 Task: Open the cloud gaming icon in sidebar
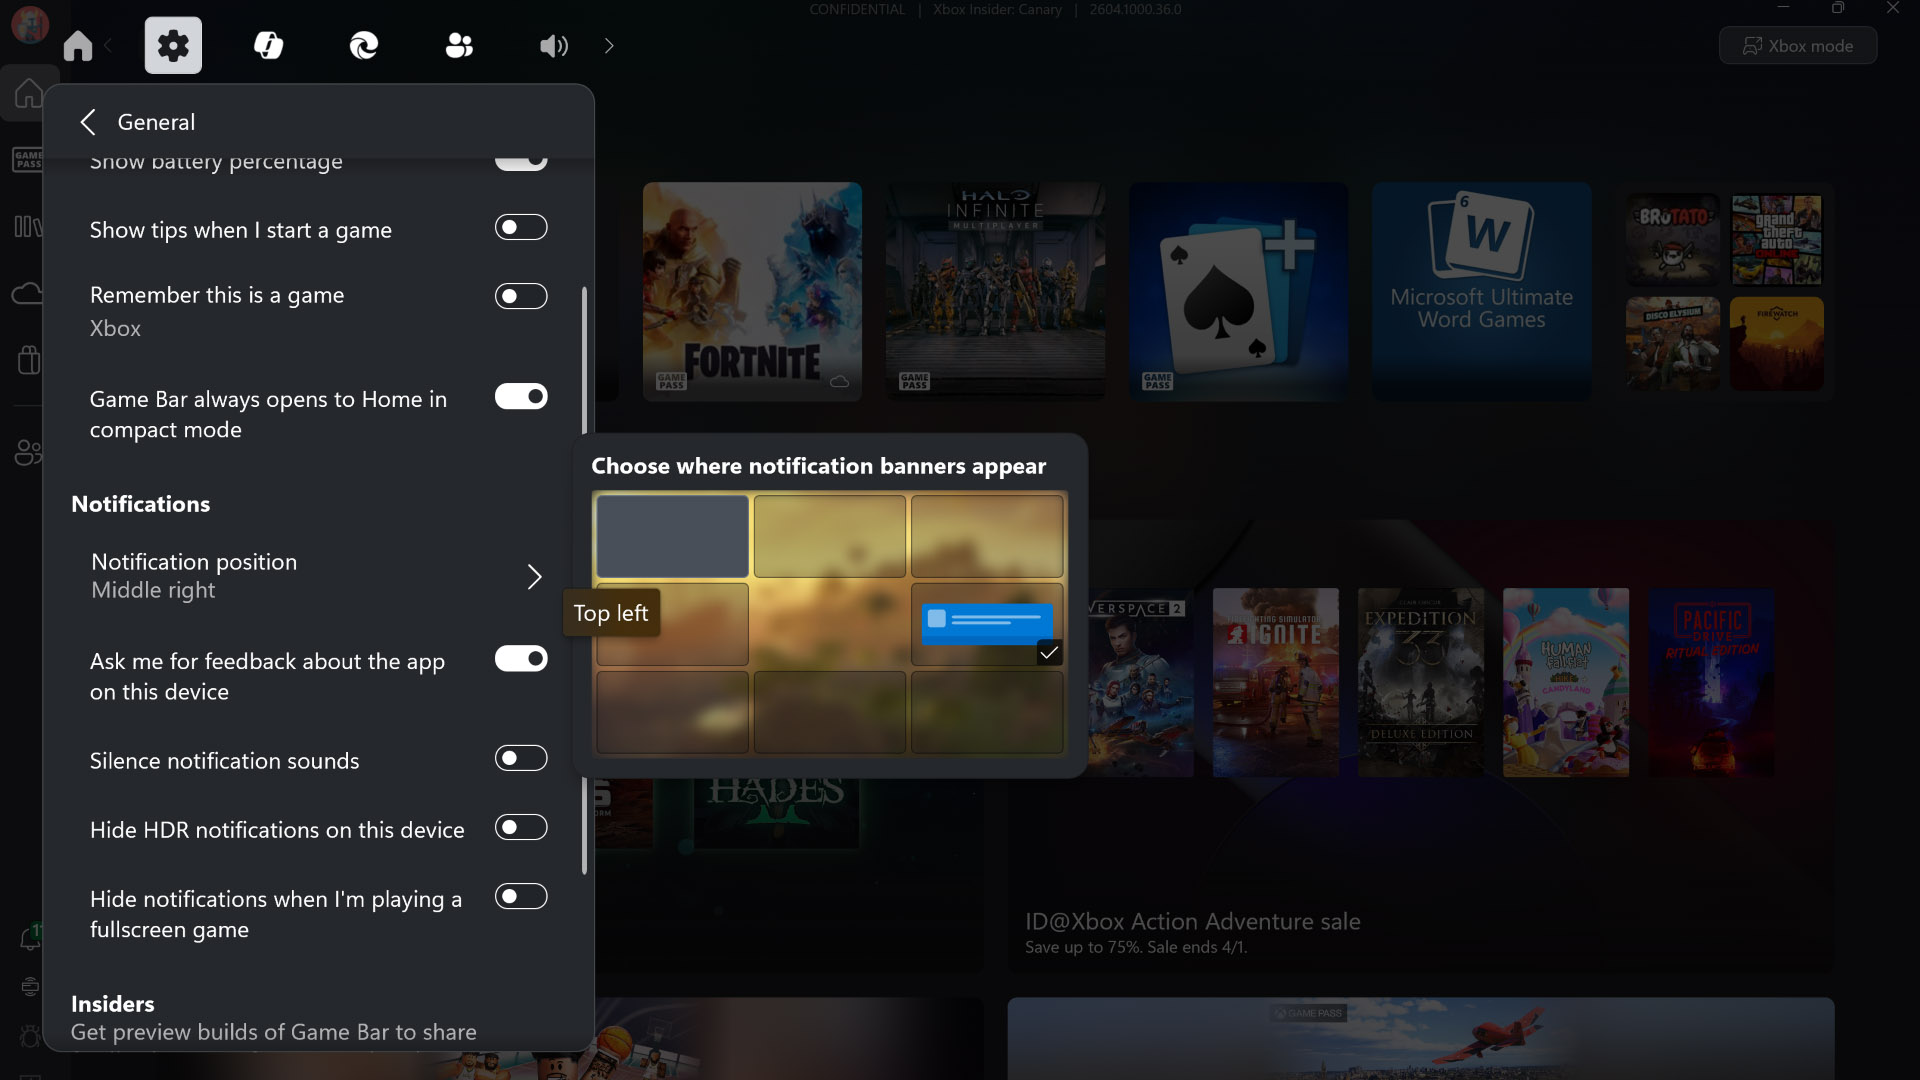click(28, 293)
